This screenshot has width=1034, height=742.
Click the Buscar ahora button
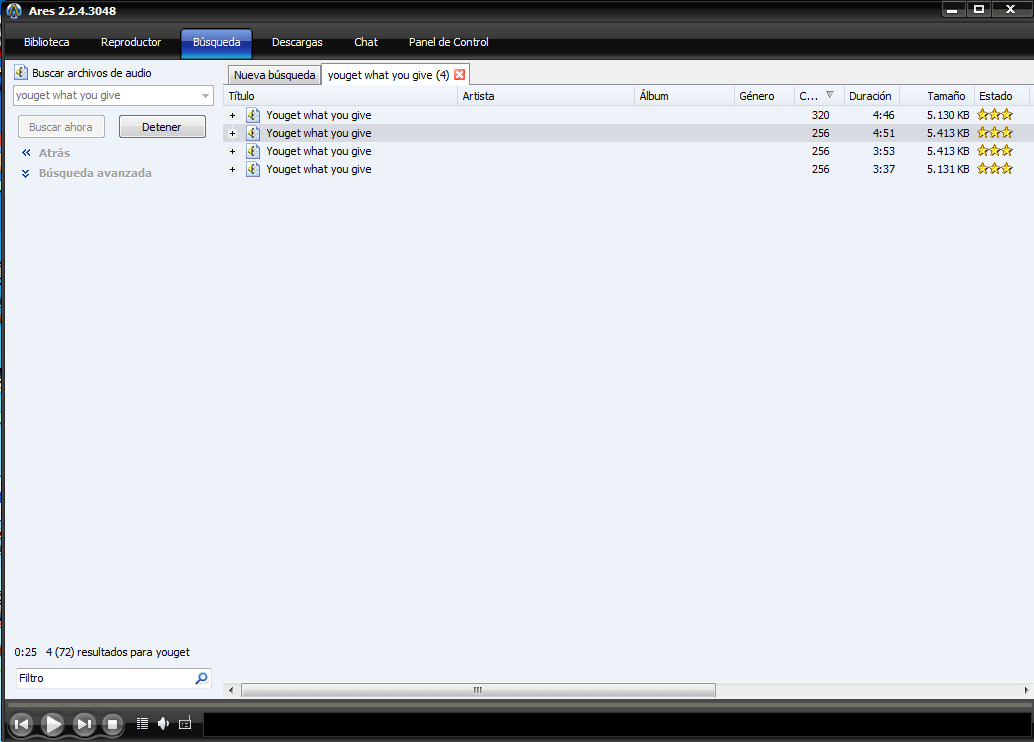61,127
